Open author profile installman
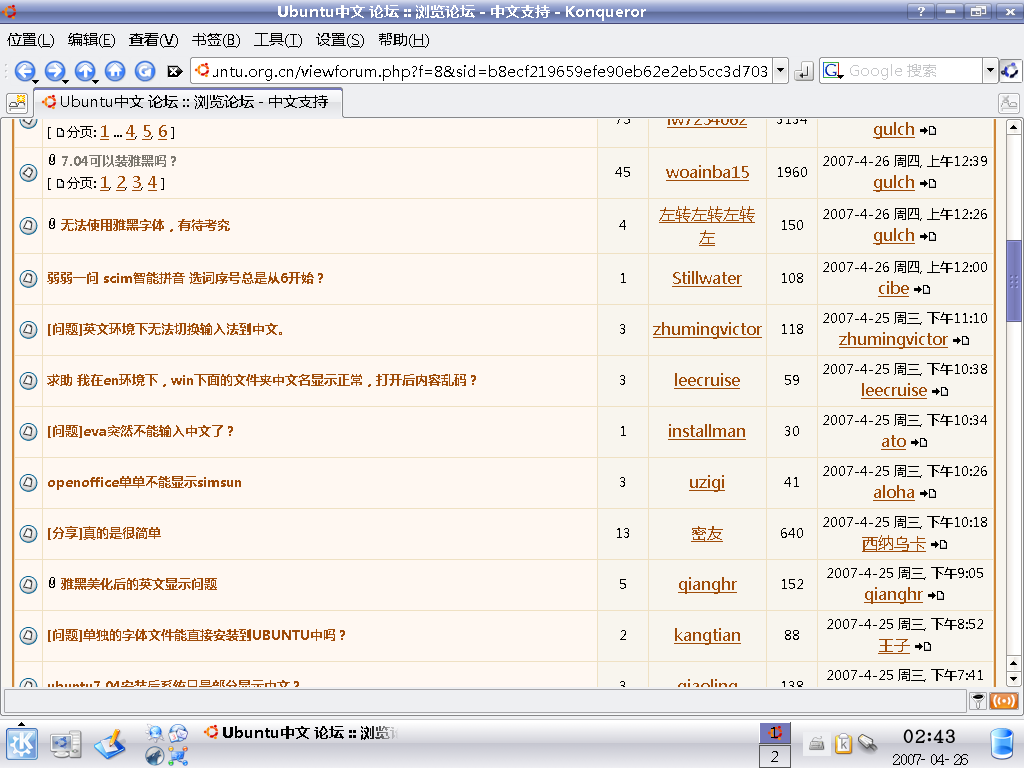The image size is (1024, 768). (707, 431)
